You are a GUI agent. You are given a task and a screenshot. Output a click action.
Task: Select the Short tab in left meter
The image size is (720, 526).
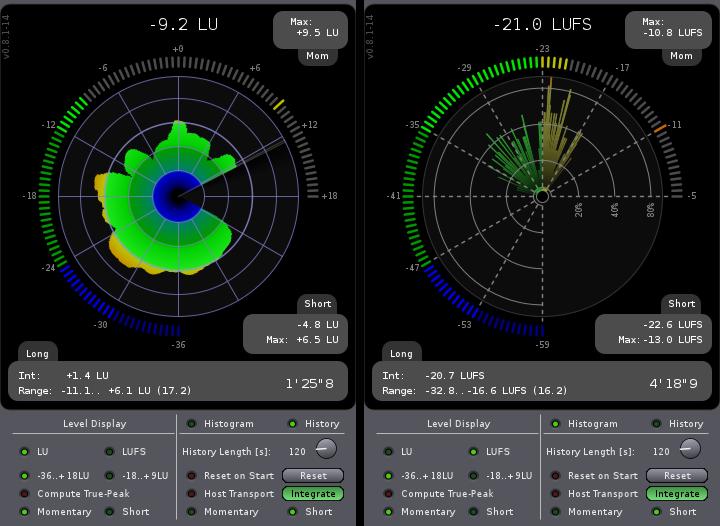pyautogui.click(x=318, y=303)
